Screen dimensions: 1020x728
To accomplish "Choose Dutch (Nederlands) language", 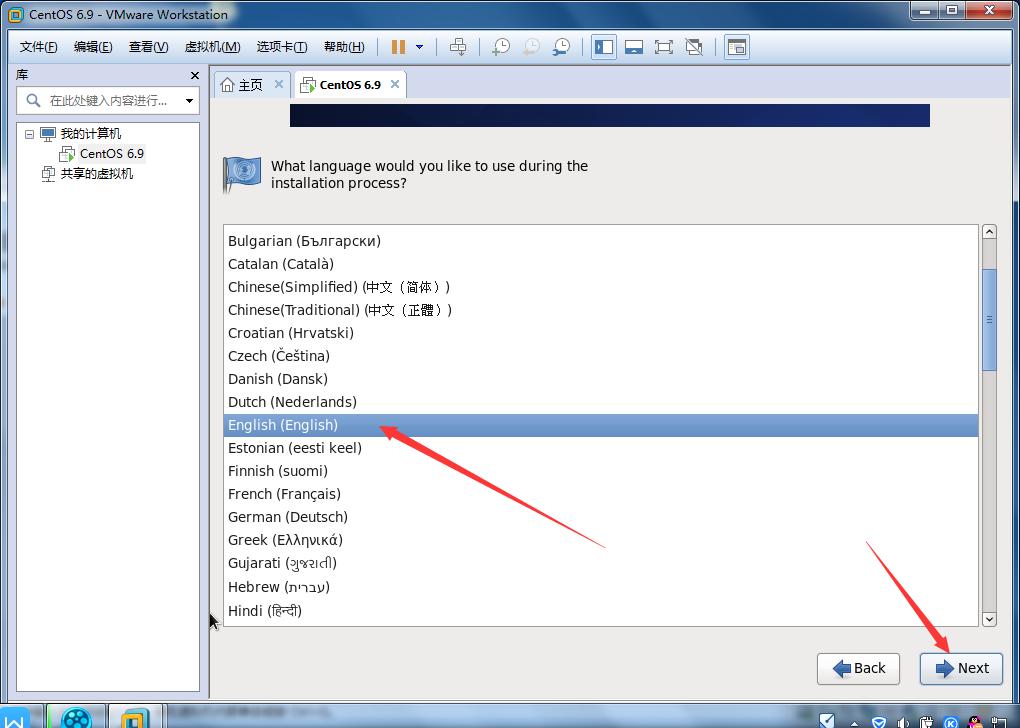I will [x=600, y=402].
